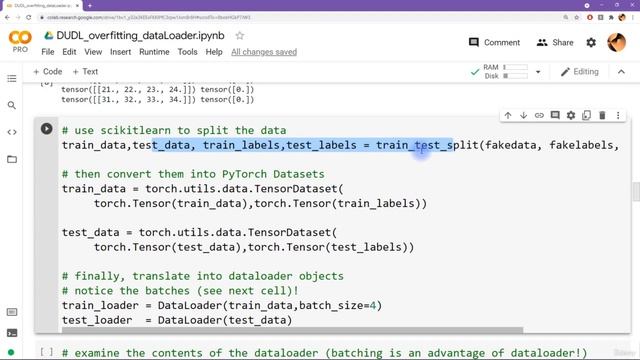Open a new browser tab
This screenshot has height=360, width=640.
pos(90,6)
